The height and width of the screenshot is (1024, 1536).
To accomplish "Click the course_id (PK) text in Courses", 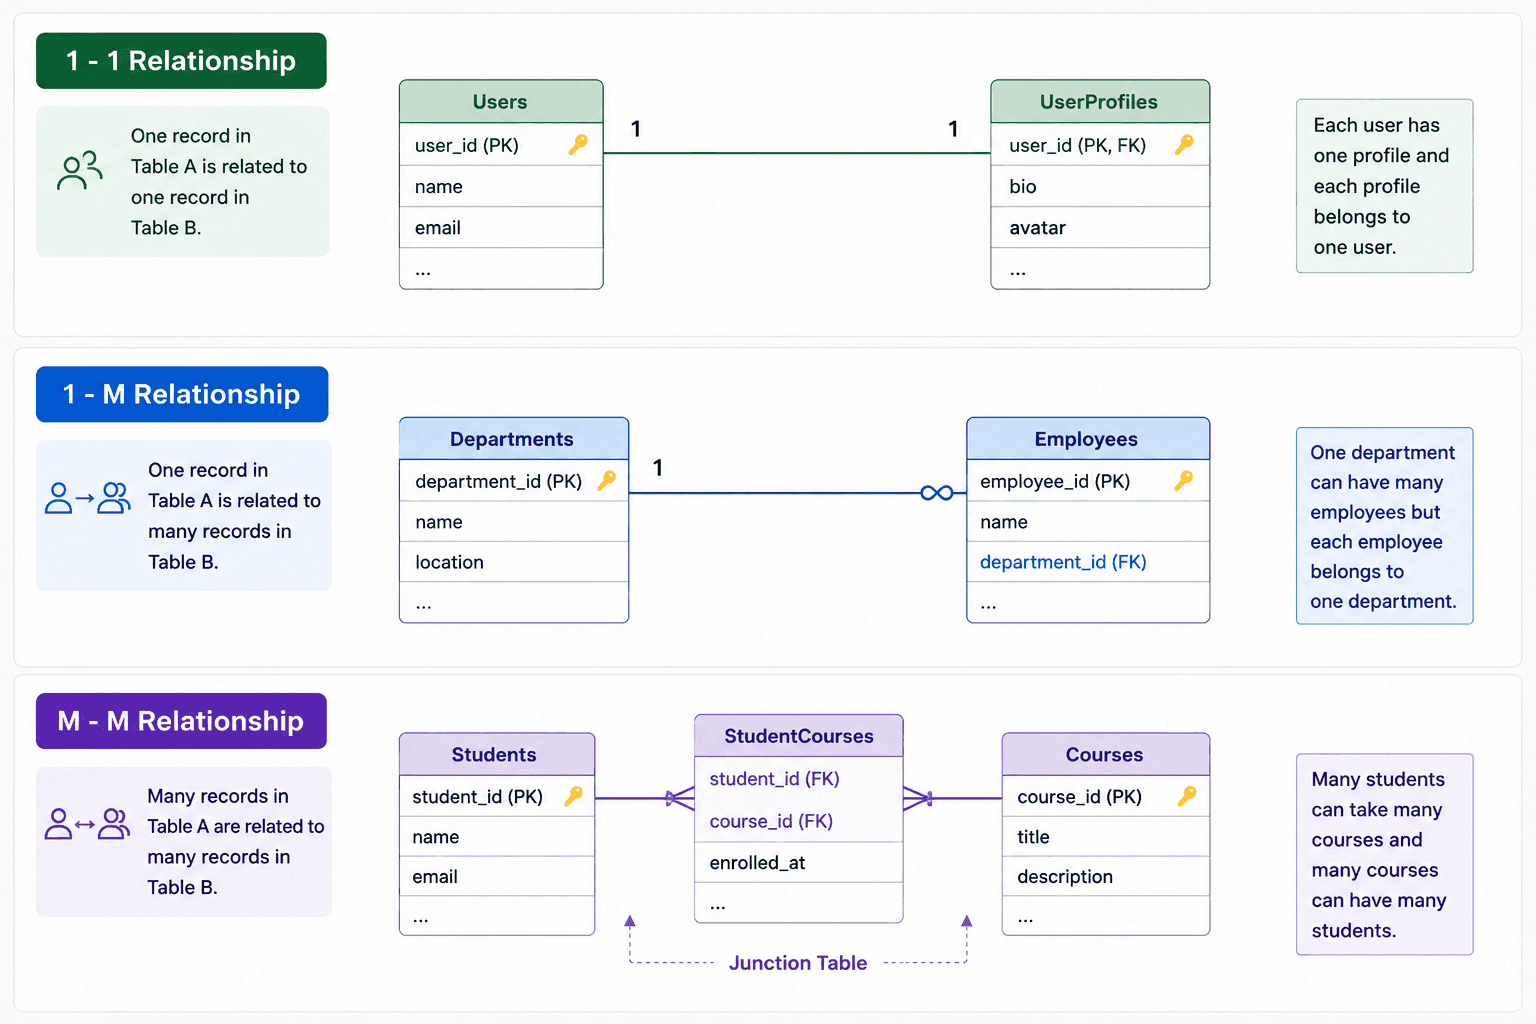I will tap(1080, 797).
